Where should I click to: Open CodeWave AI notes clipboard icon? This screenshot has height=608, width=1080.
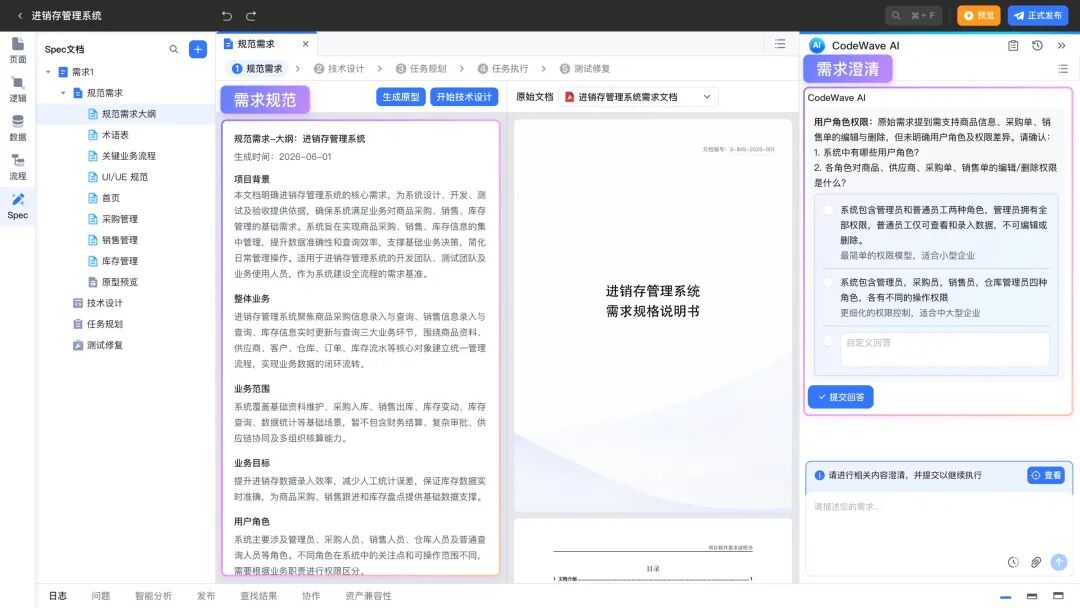1012,45
